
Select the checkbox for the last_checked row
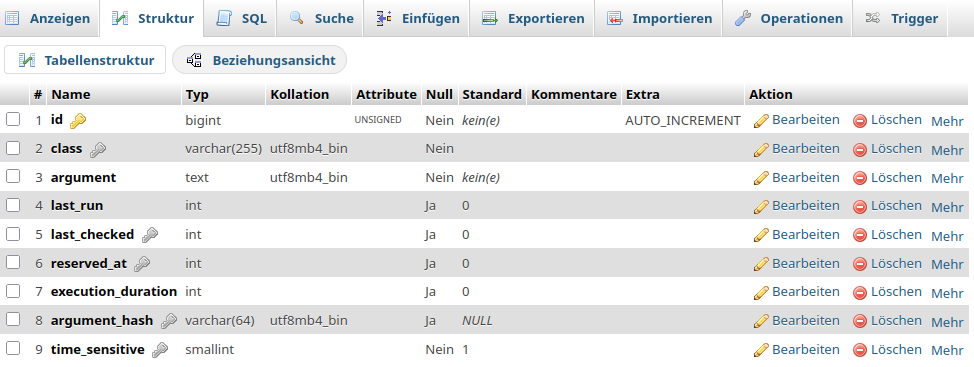point(13,234)
